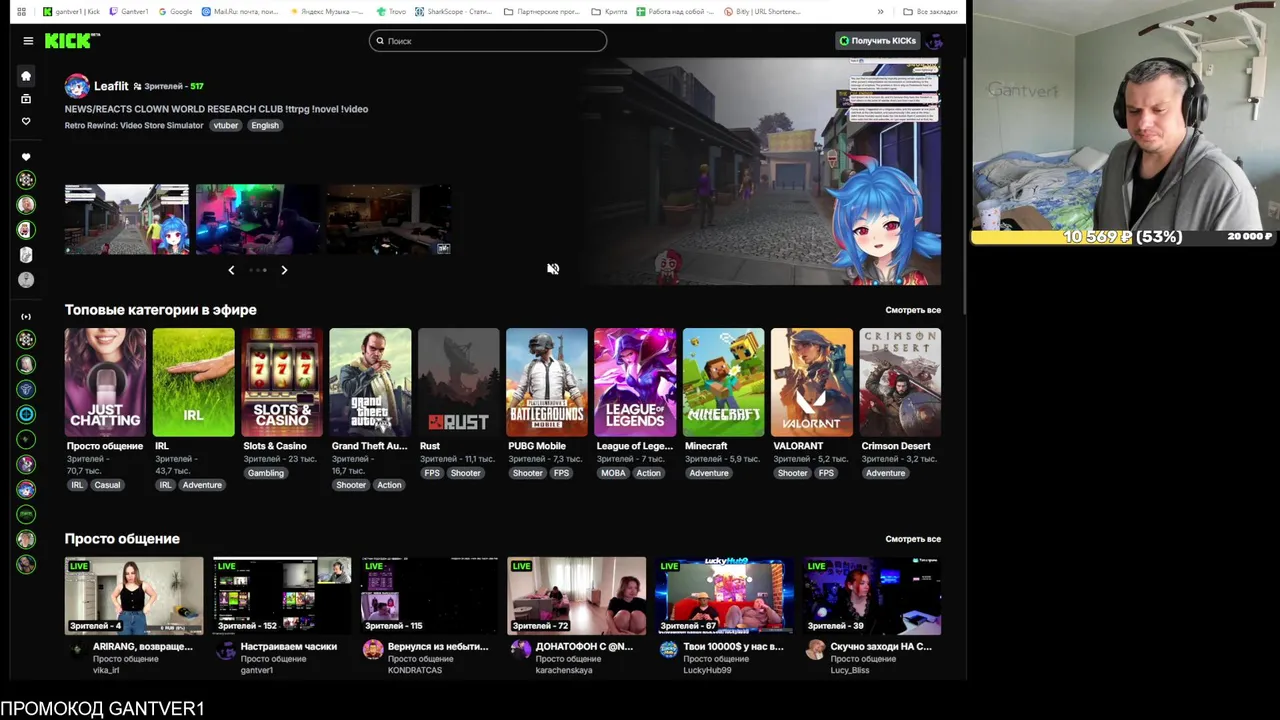
Task: Go to the previous featured stream
Action: (231, 270)
